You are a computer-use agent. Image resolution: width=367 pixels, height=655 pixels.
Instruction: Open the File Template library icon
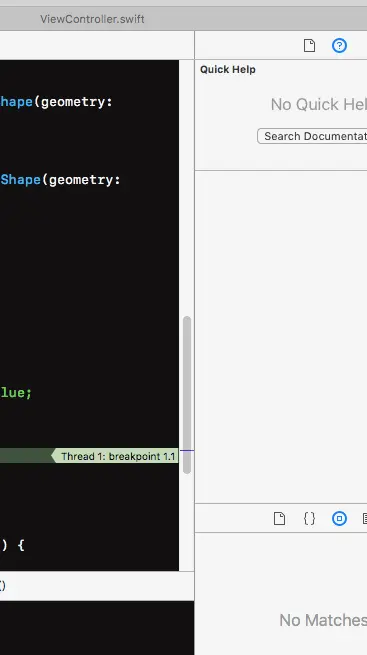(279, 518)
